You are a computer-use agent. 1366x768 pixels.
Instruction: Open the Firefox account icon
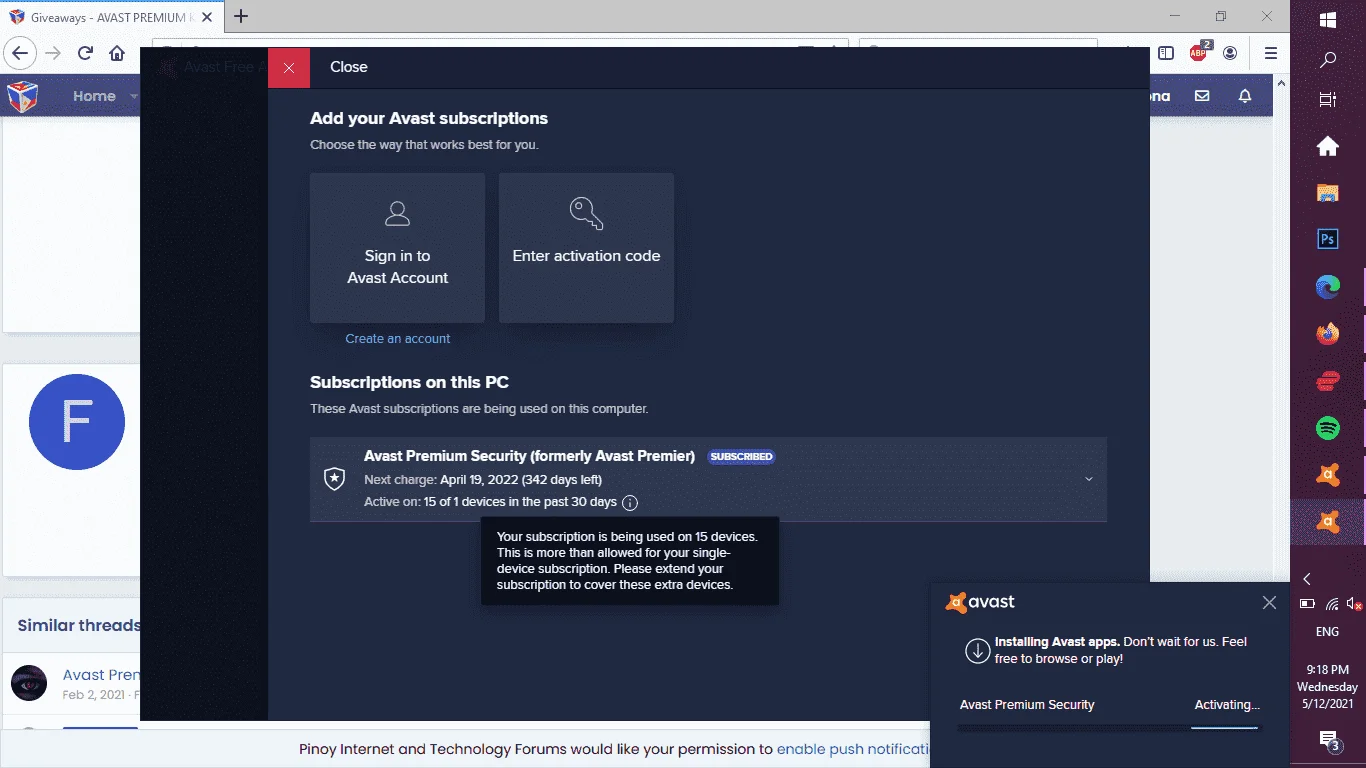1230,53
